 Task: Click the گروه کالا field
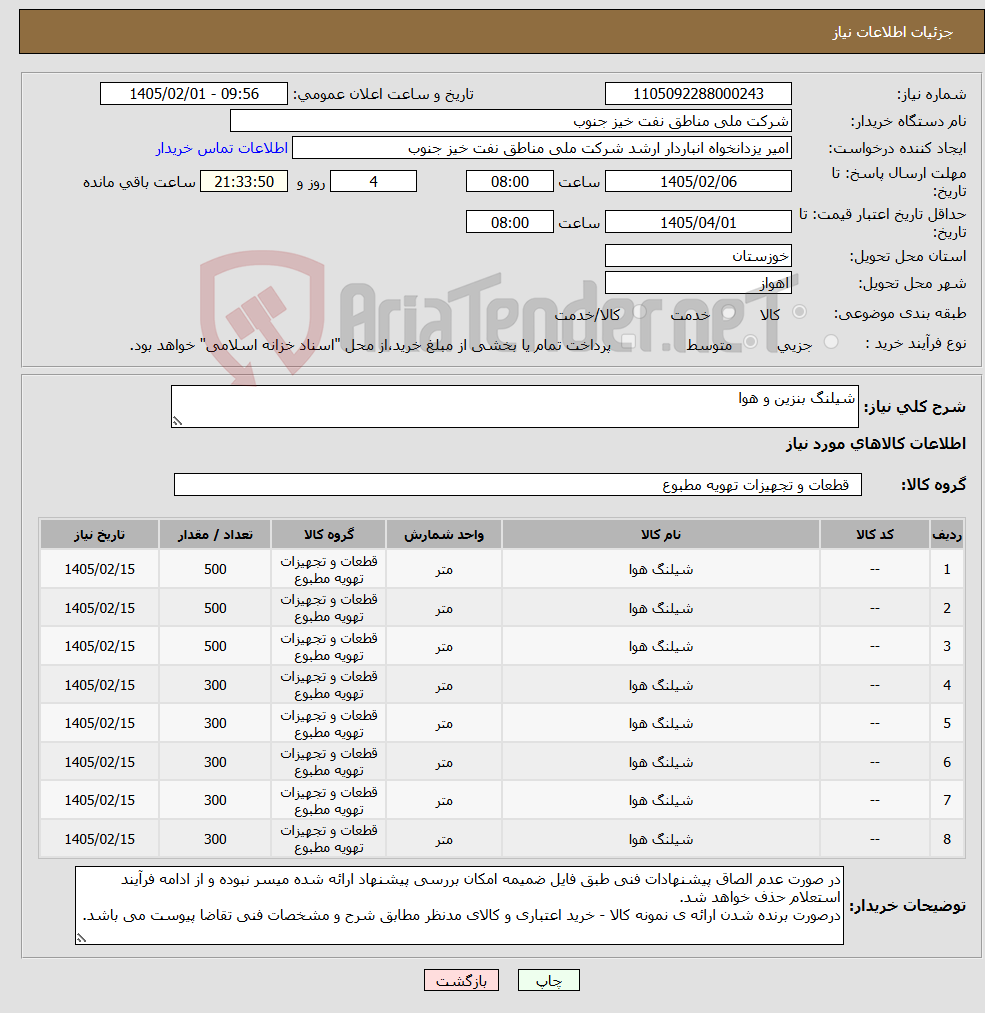(517, 485)
